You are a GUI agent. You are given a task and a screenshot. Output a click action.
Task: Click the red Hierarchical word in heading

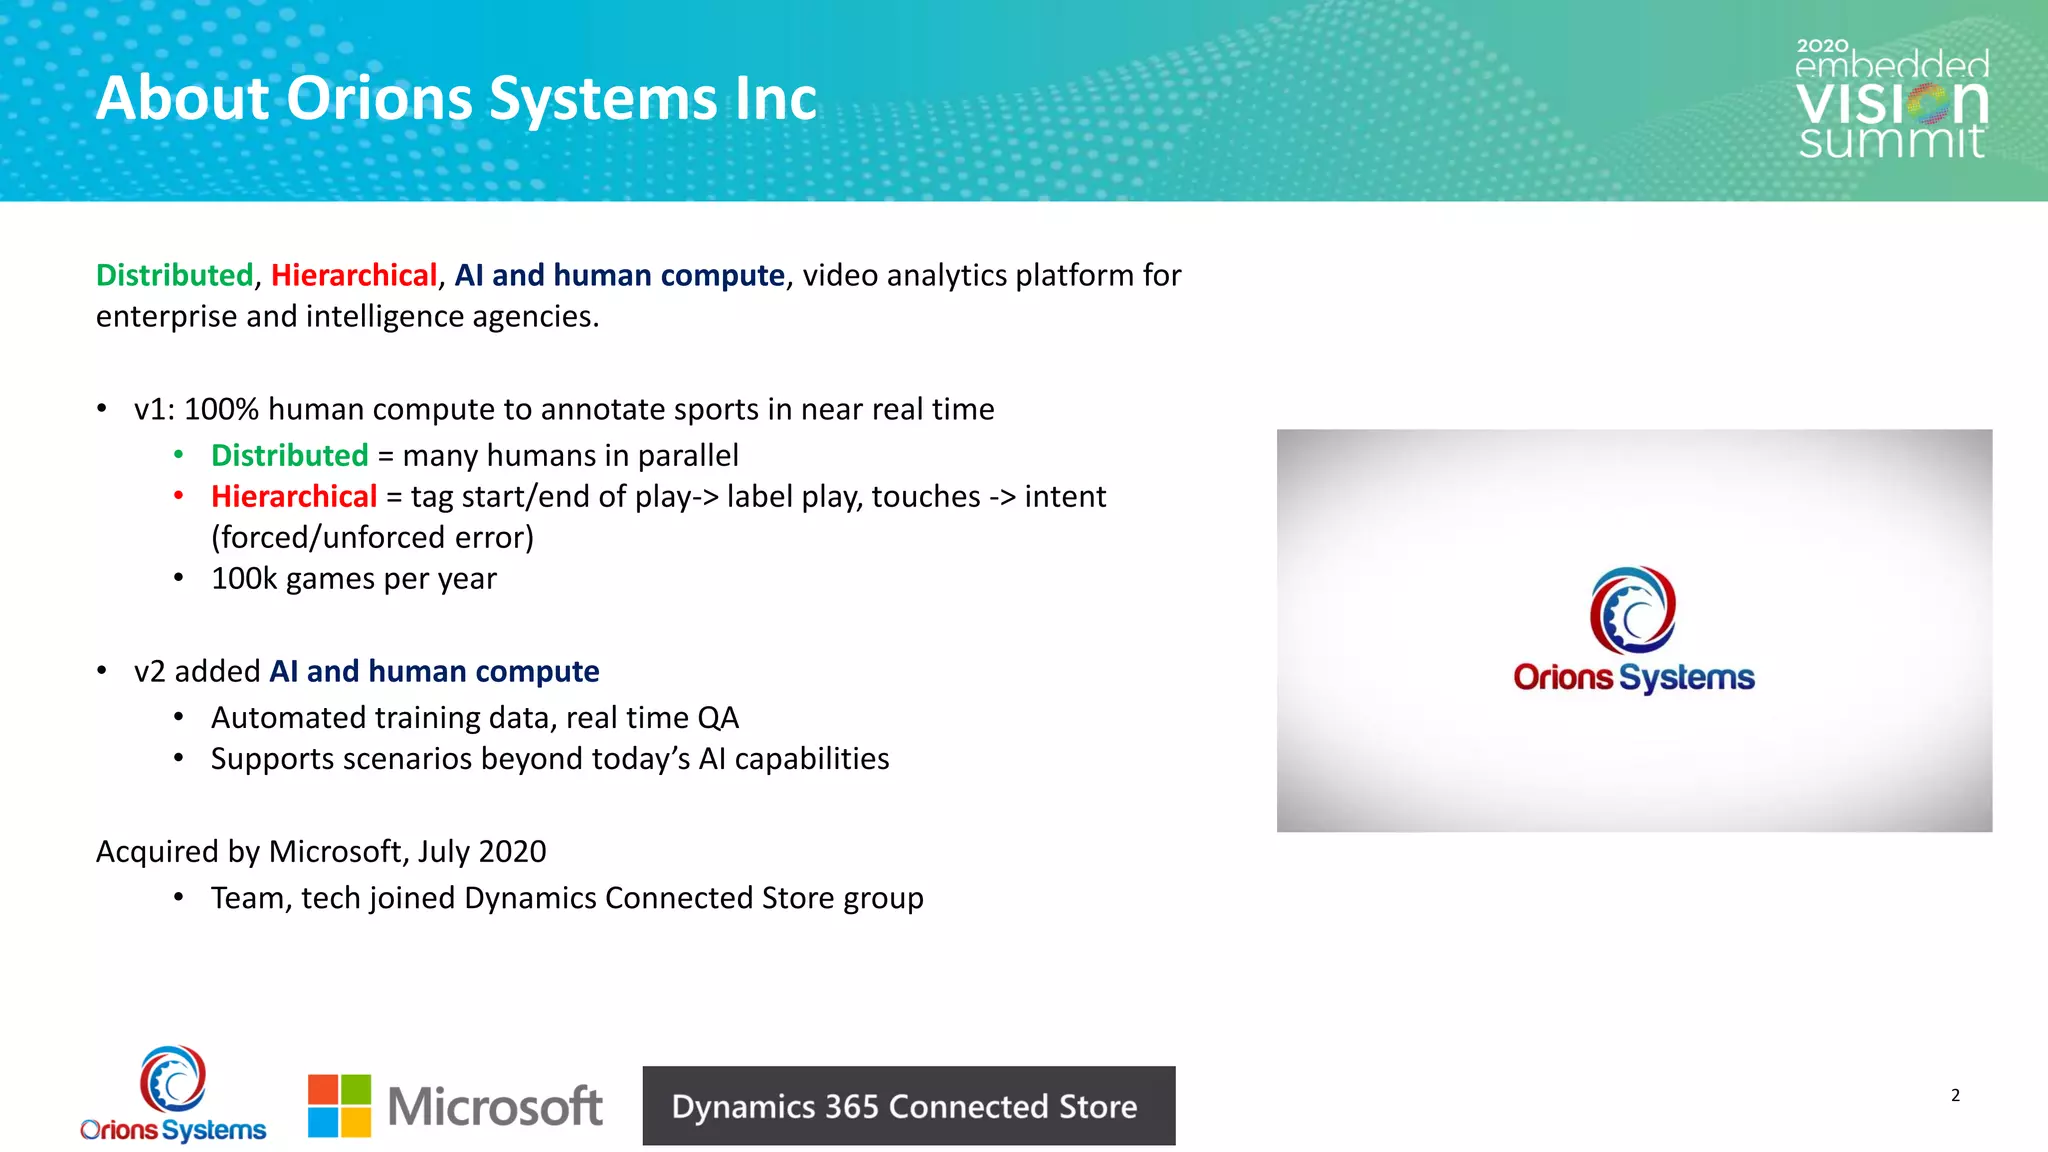(x=354, y=275)
